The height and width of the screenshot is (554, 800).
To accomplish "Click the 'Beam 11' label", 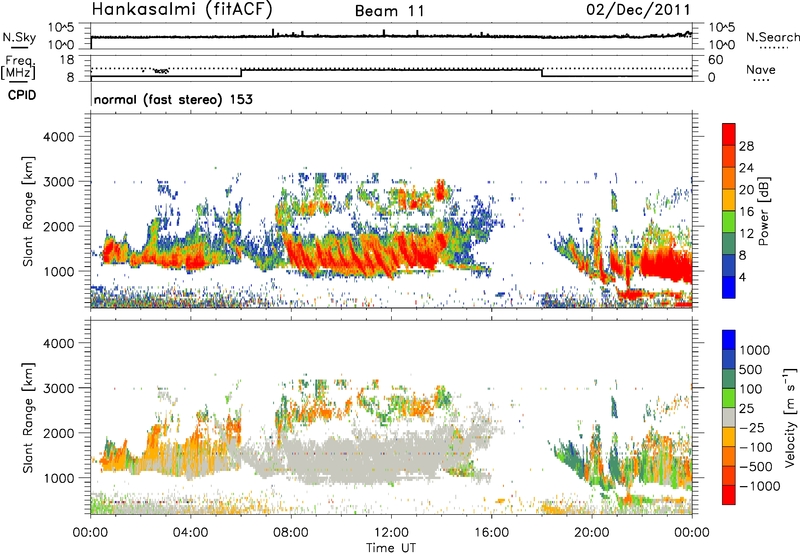I will pos(390,11).
